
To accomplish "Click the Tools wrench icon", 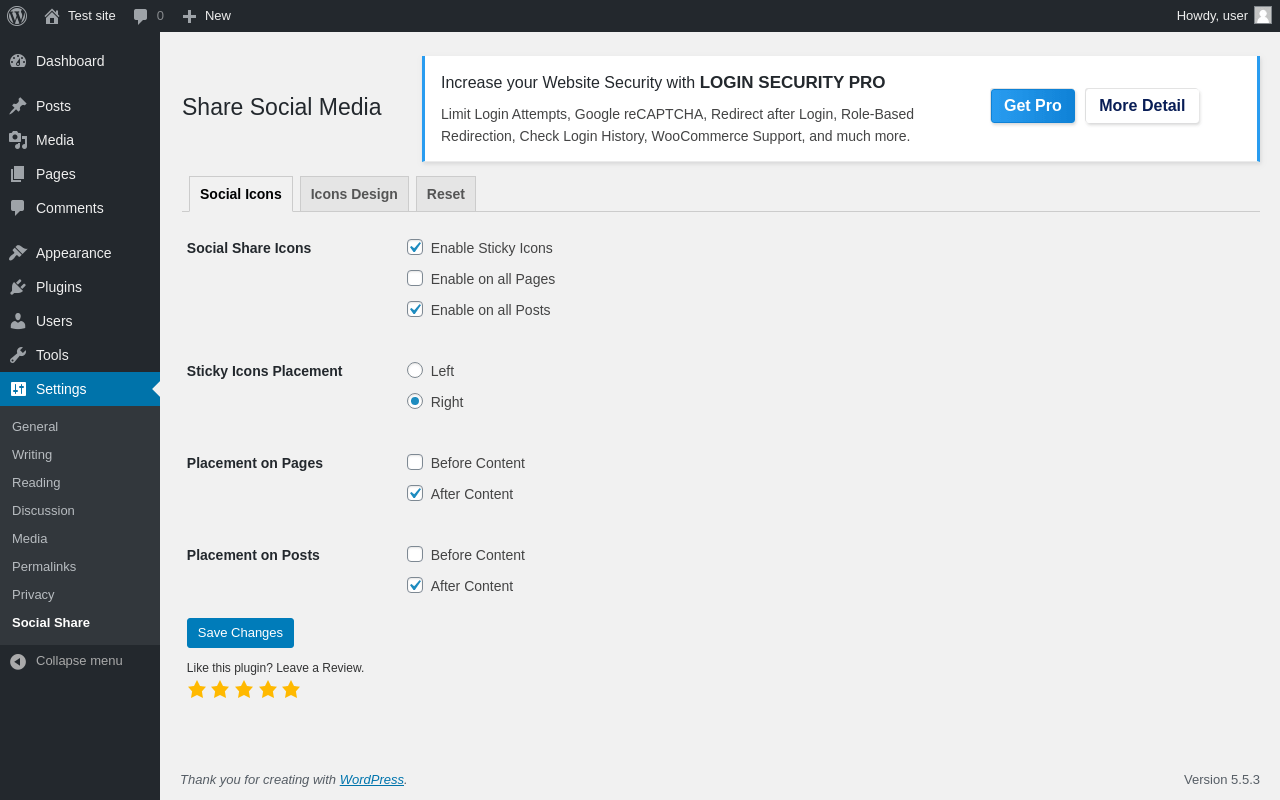I will pos(18,355).
